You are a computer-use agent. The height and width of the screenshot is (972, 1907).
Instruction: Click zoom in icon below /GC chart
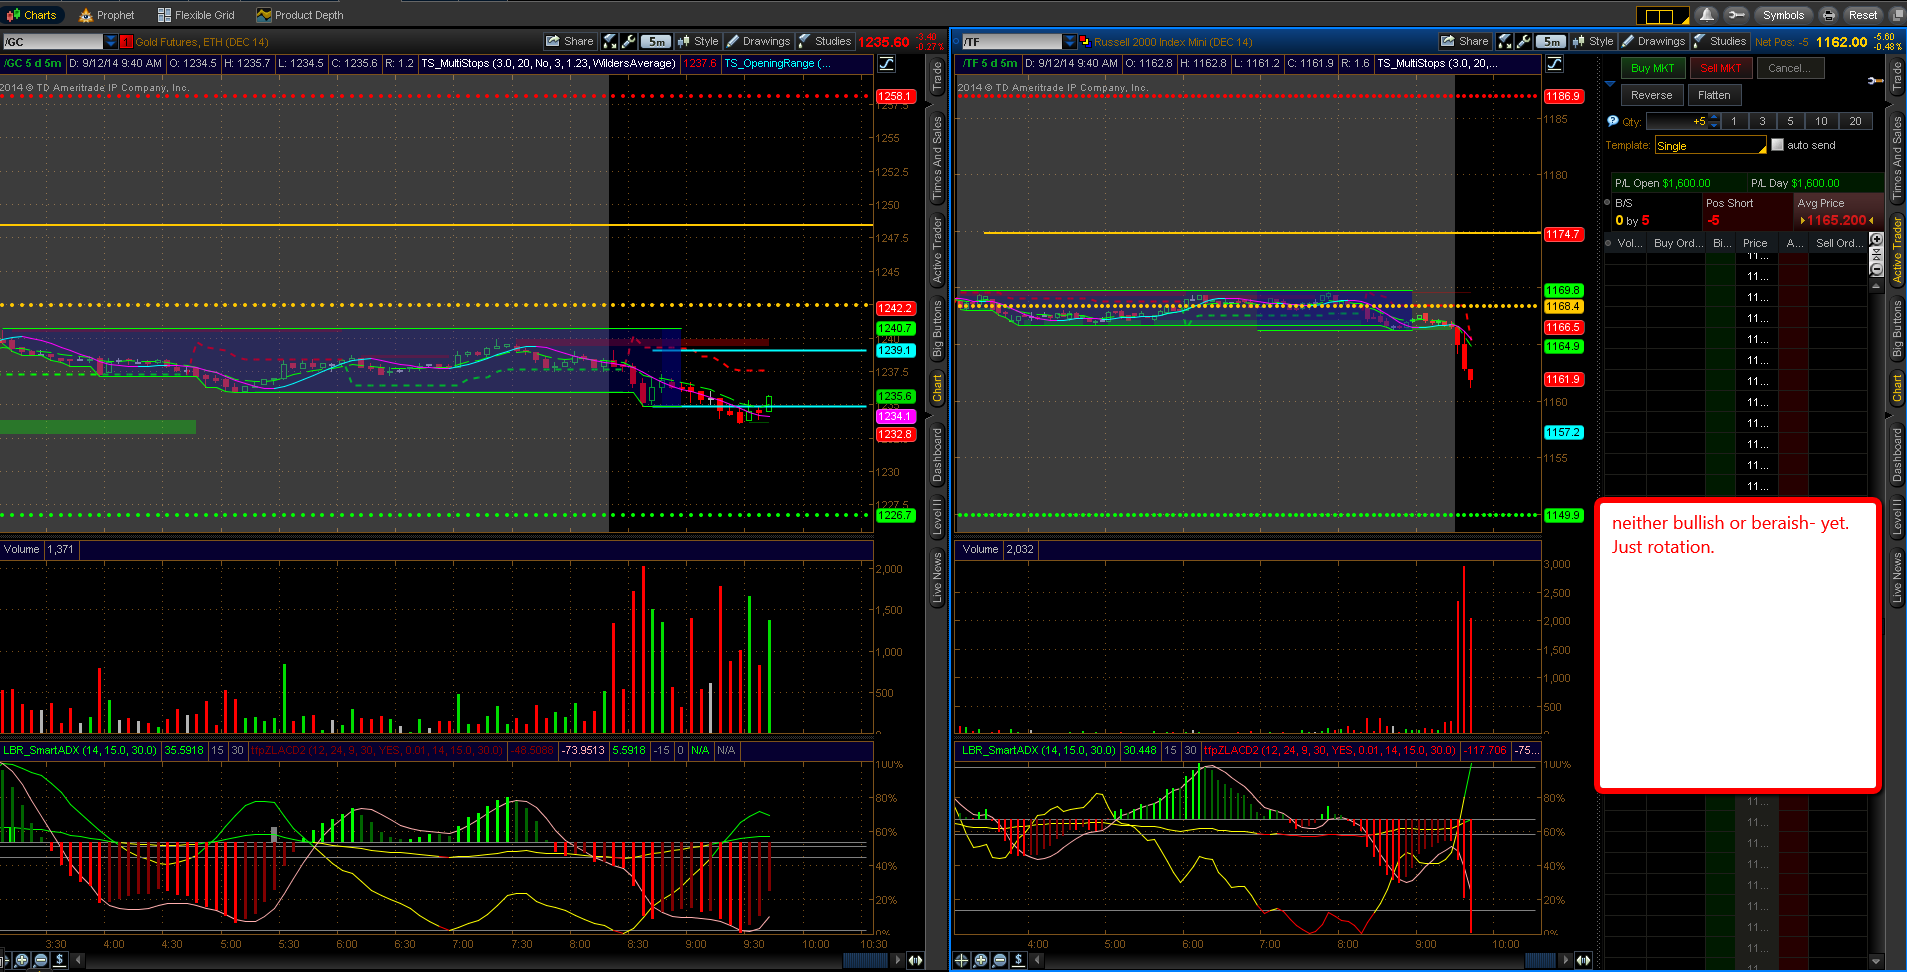click(22, 960)
